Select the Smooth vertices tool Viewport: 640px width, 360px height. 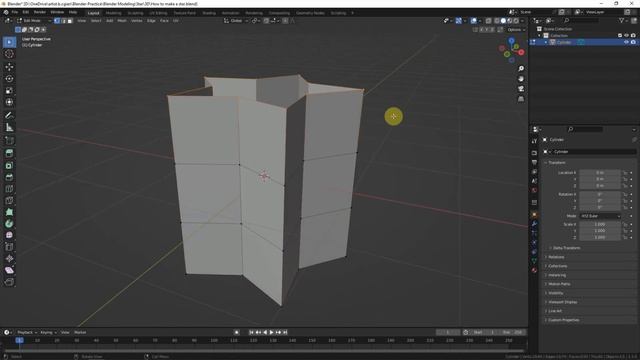9,235
